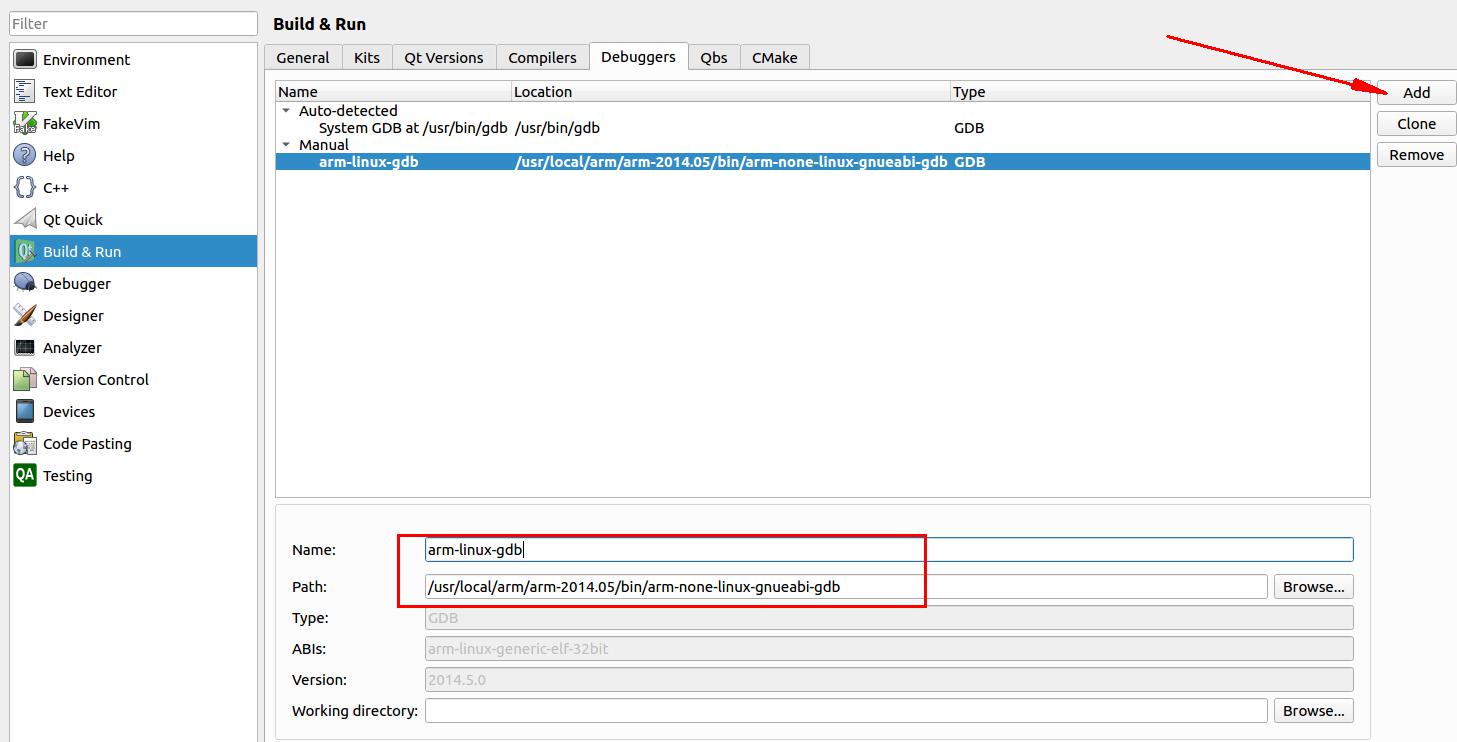Click the /usr/bin/gdb location cell
Viewport: 1457px width, 742px height.
point(557,128)
